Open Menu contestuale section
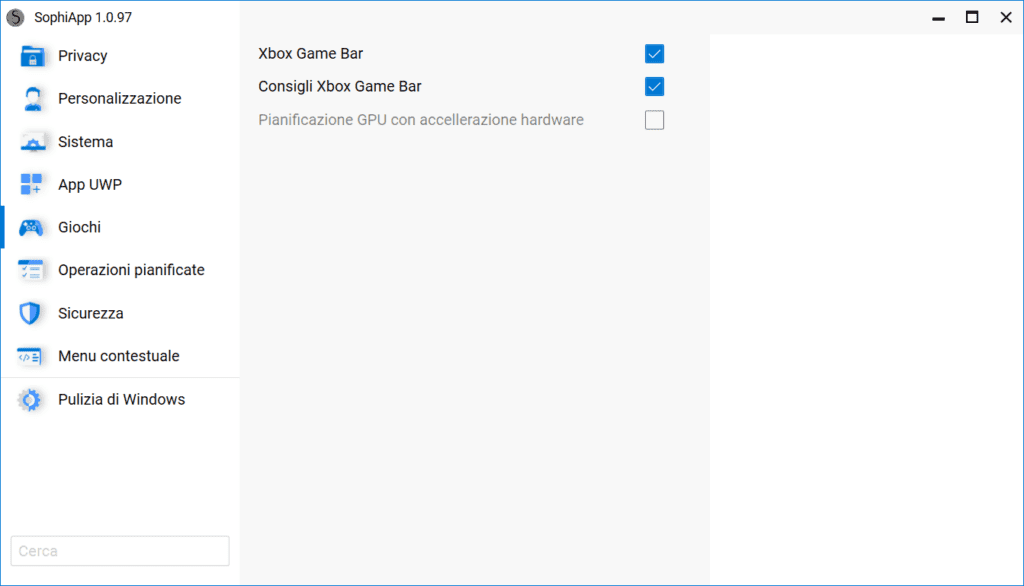This screenshot has width=1024, height=586. 121,356
